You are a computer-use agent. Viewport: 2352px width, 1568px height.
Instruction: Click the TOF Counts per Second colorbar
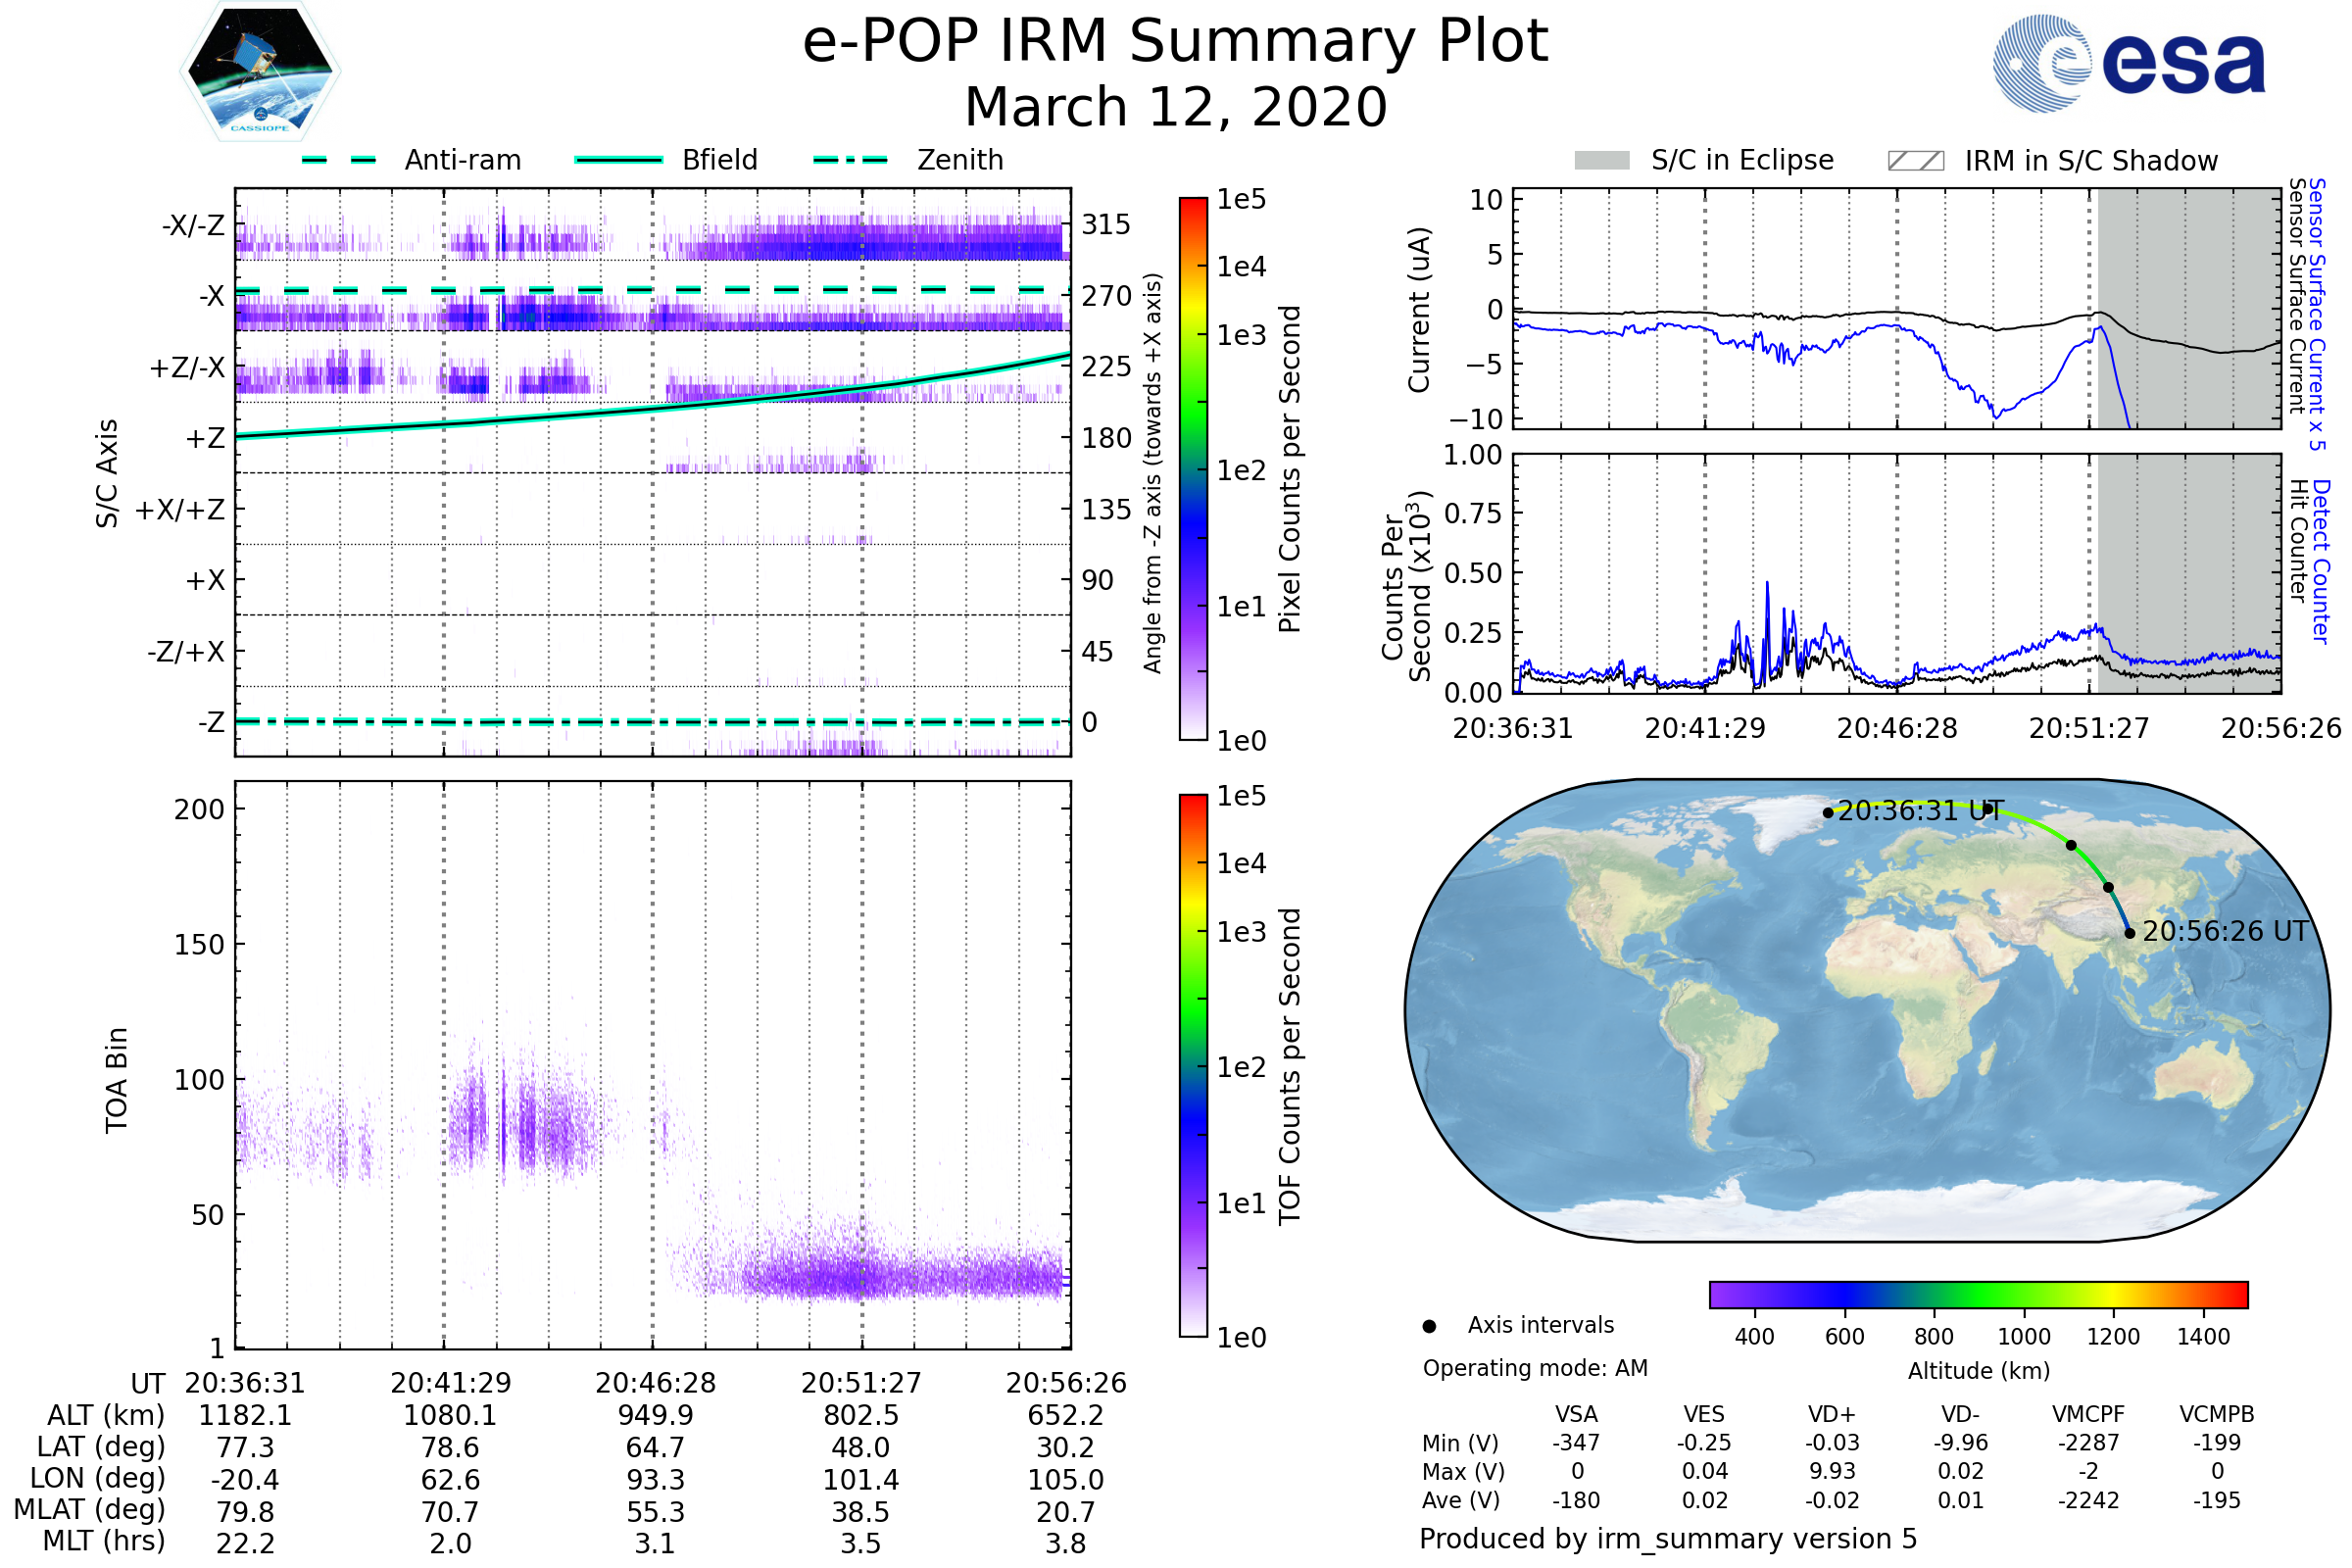coord(1193,1065)
